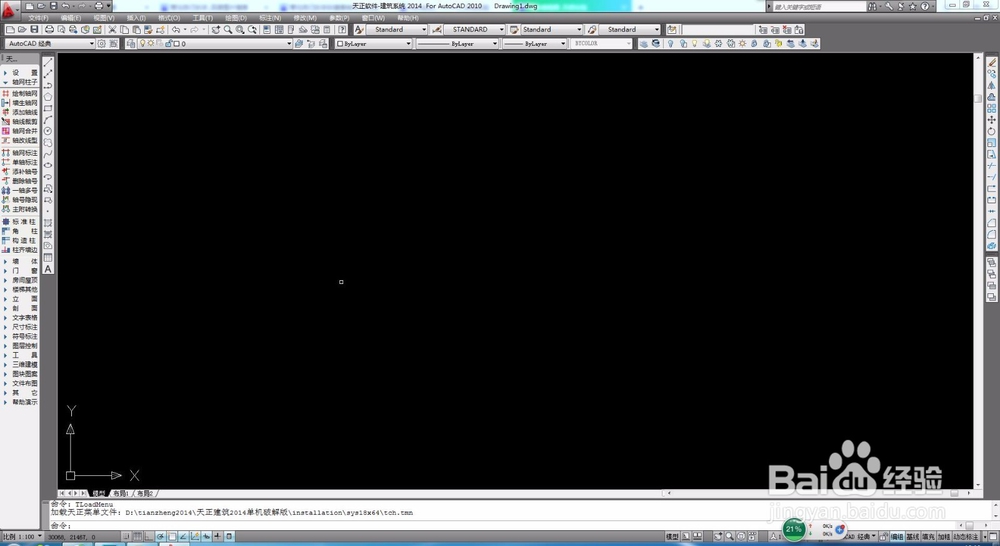Open the 文字表格 menu group

pos(20,318)
